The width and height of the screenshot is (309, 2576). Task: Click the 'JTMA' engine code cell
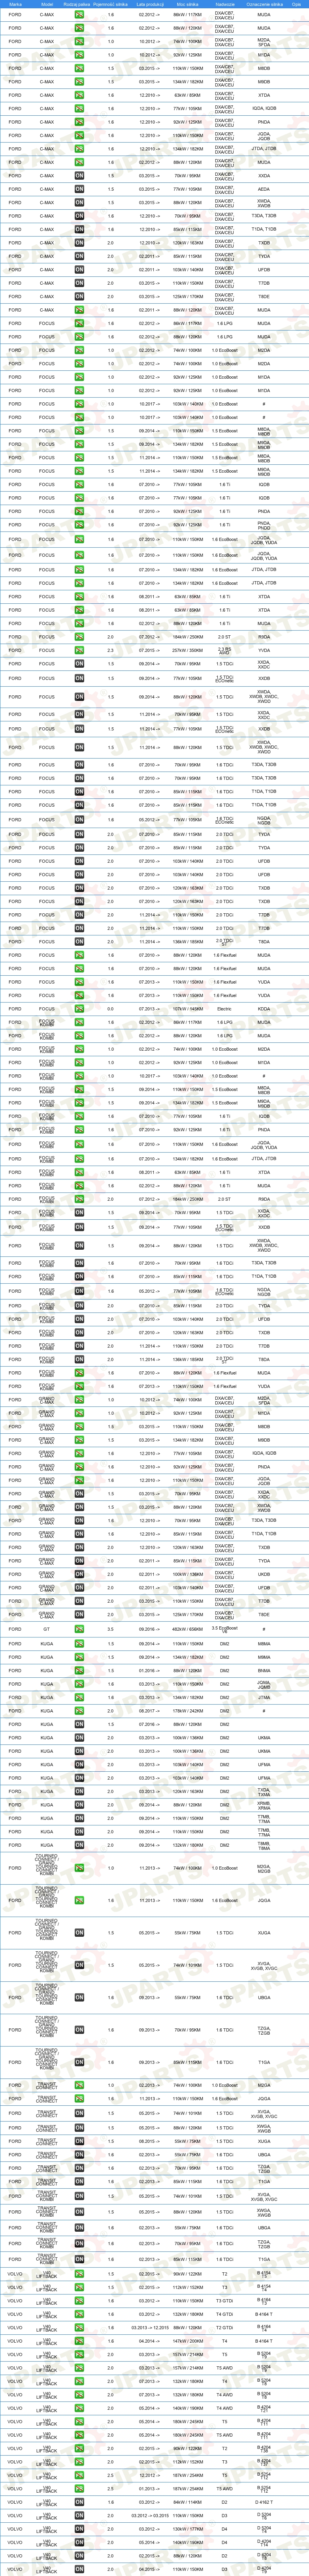pos(264,1697)
